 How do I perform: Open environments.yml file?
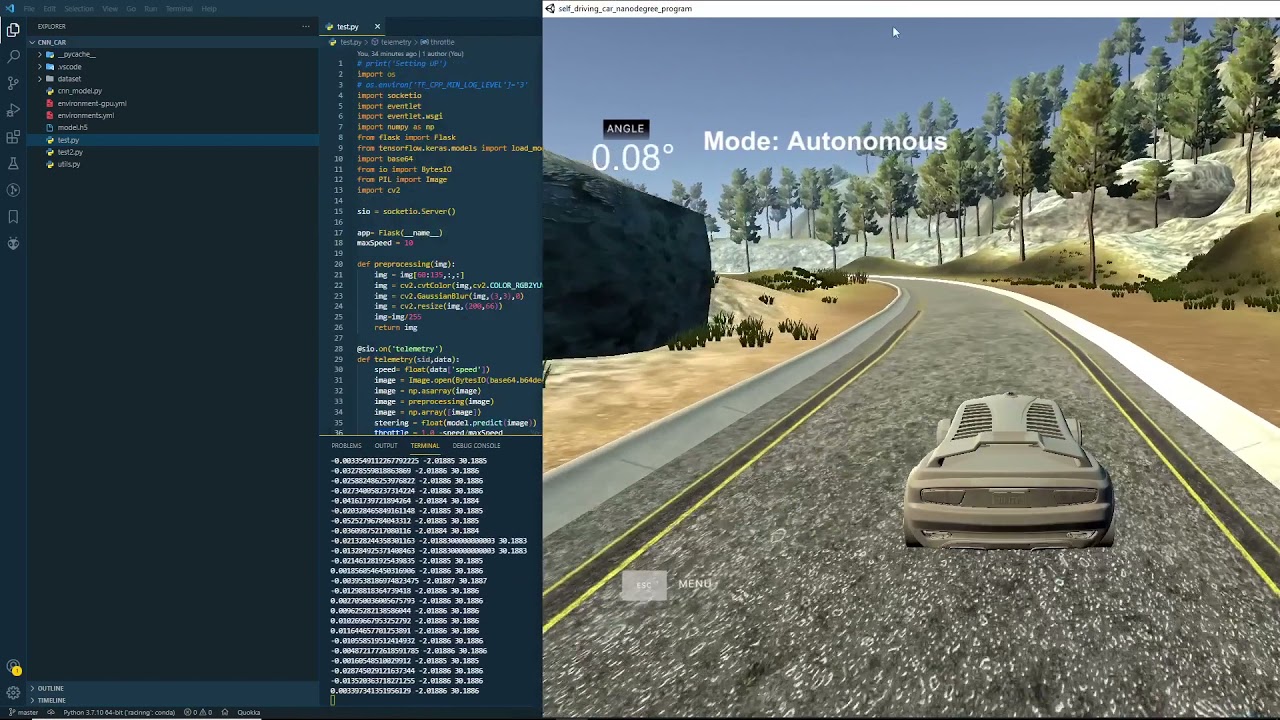[85, 115]
